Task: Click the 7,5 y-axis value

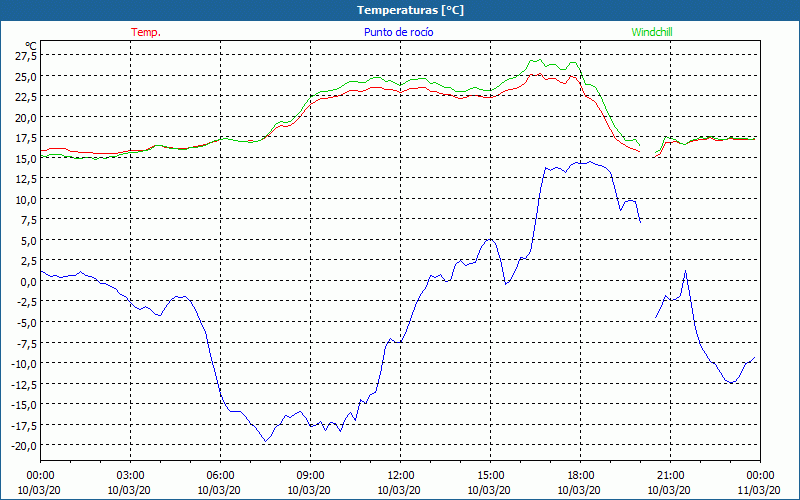Action: (28, 220)
